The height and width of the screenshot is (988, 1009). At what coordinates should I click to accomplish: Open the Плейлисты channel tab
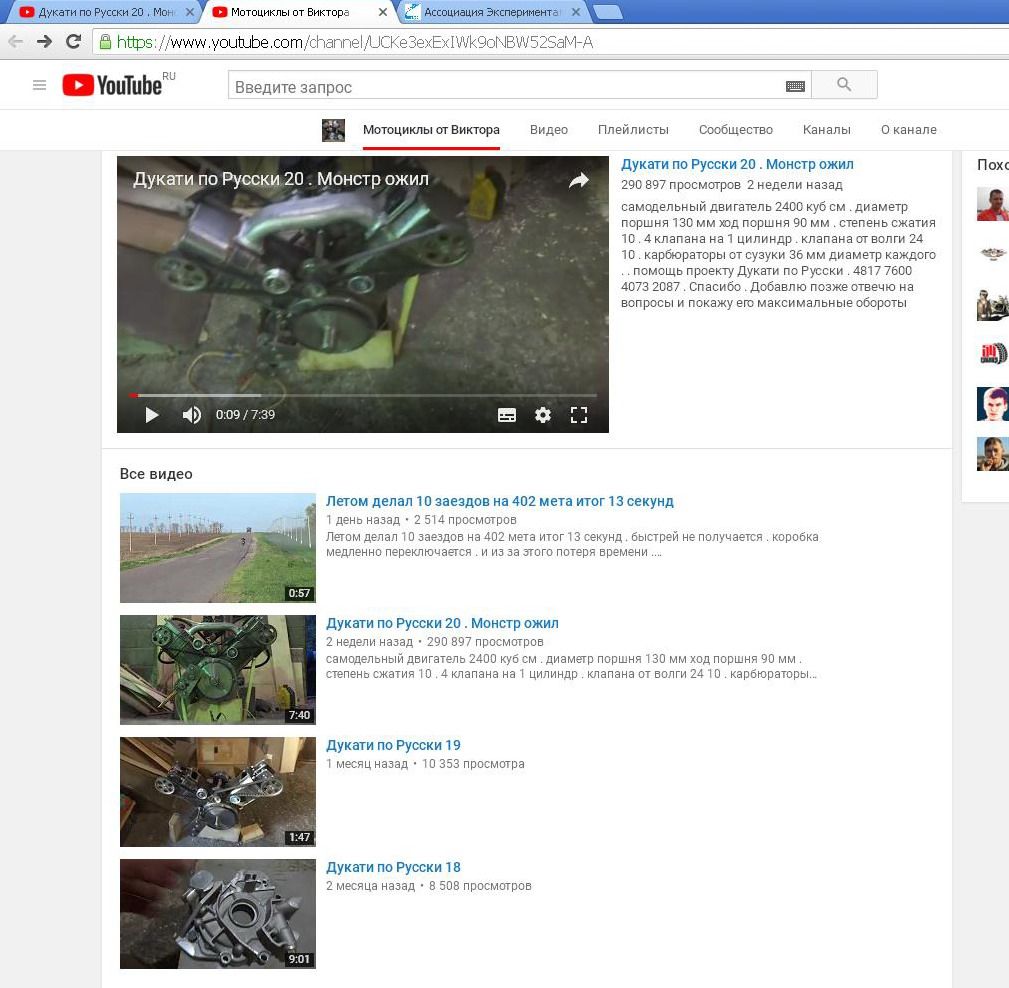coord(633,130)
